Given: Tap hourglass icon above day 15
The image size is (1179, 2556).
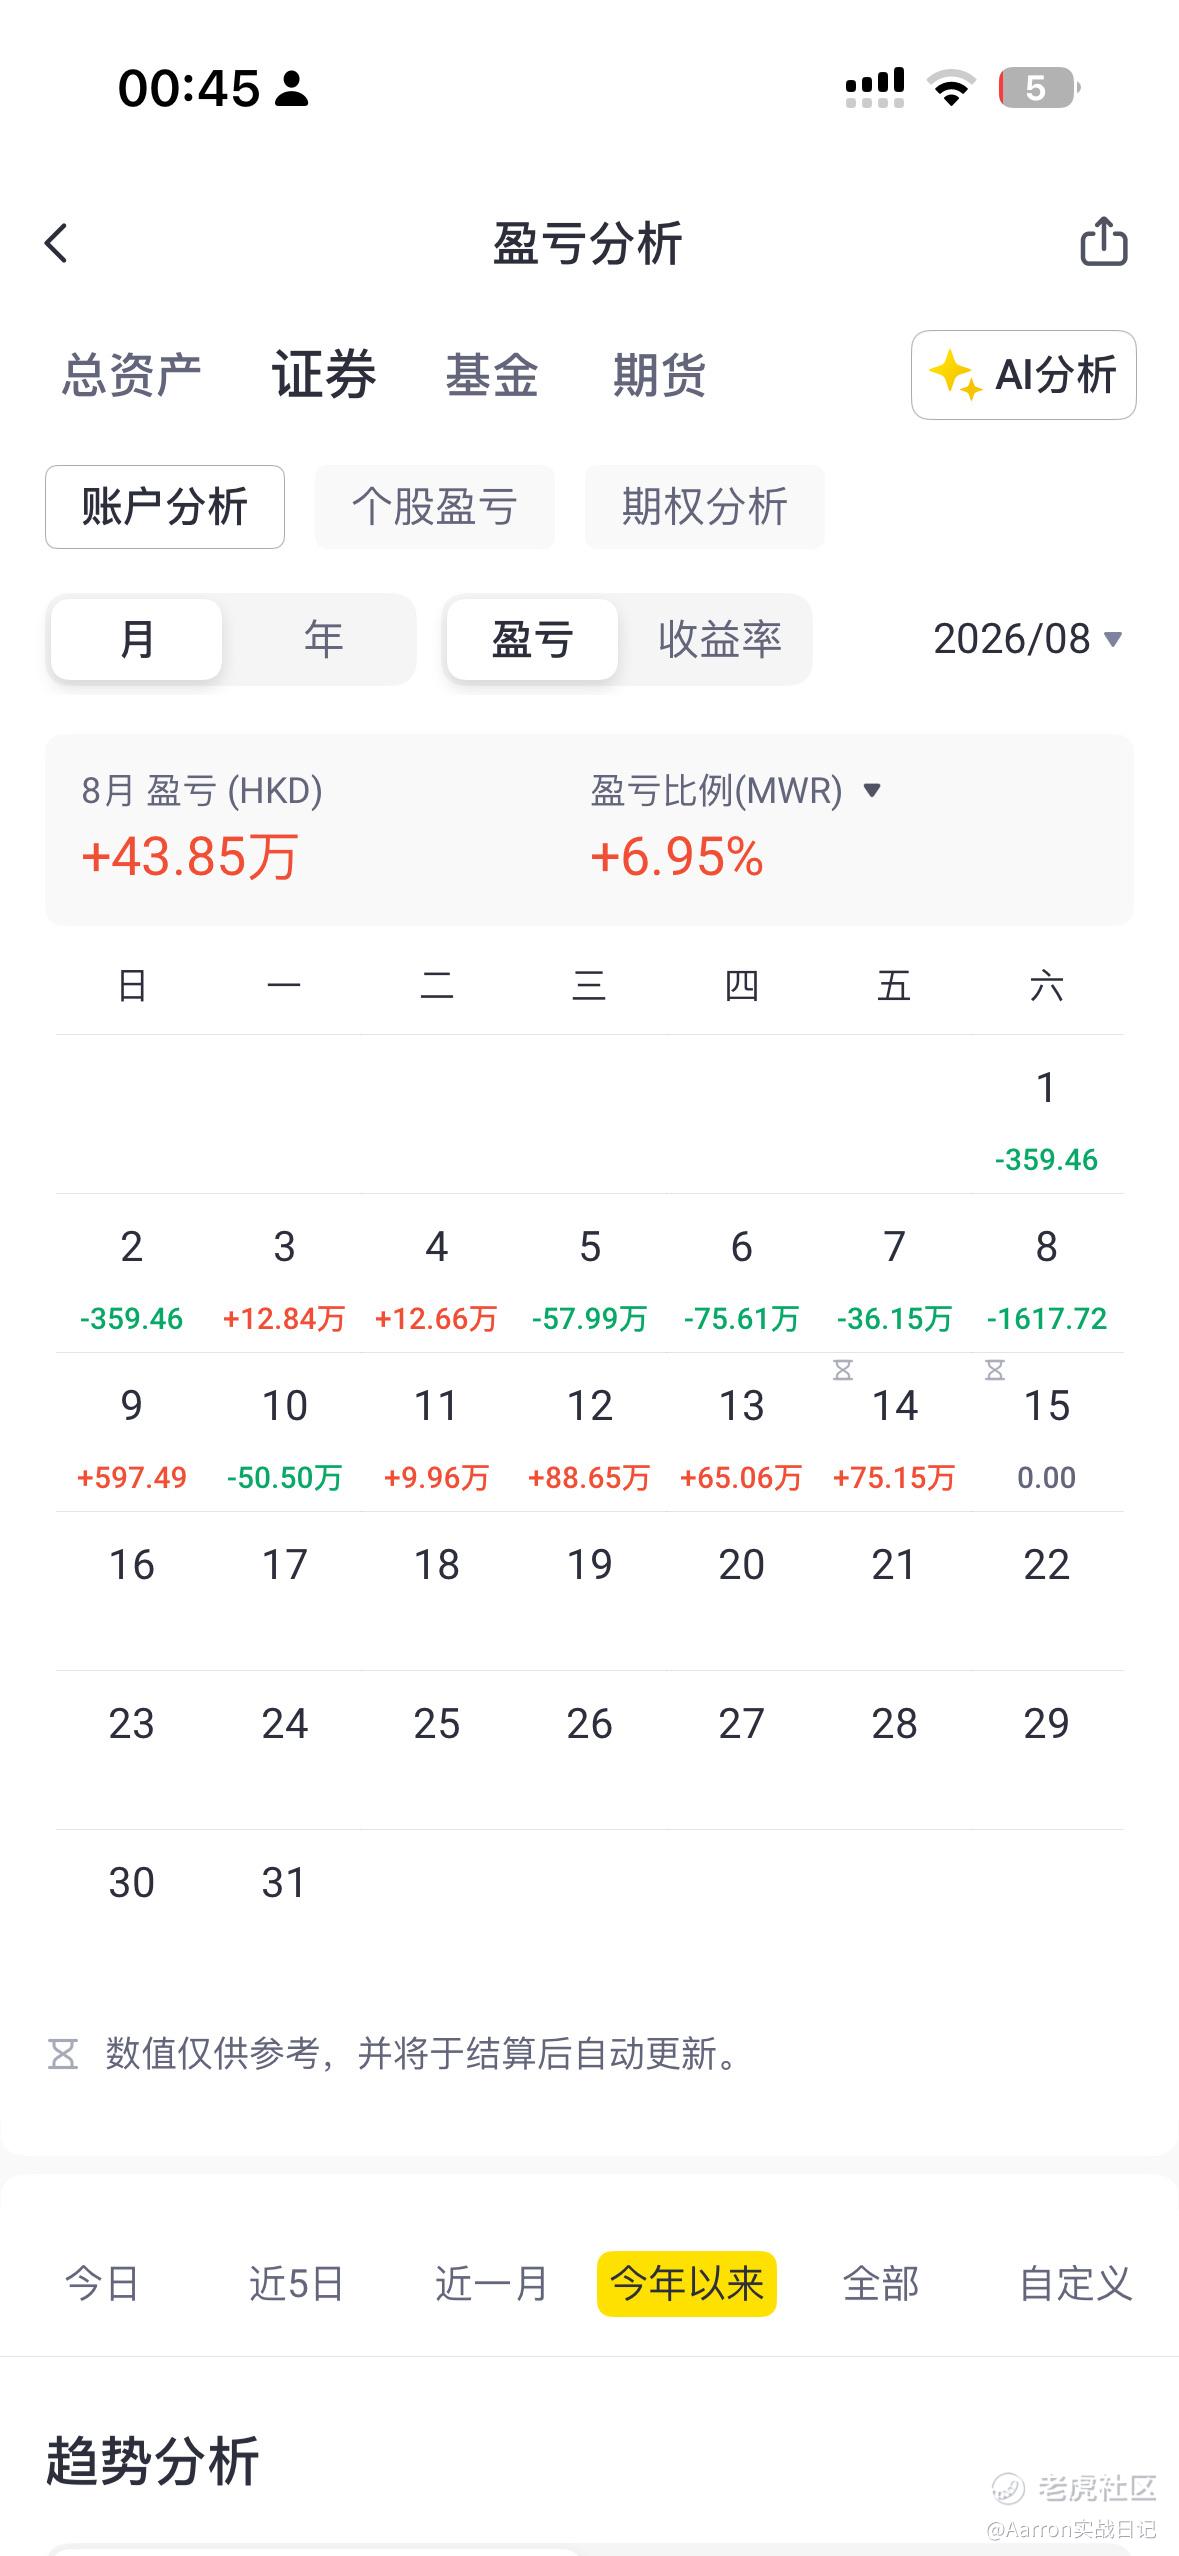Looking at the screenshot, I should [x=995, y=1370].
